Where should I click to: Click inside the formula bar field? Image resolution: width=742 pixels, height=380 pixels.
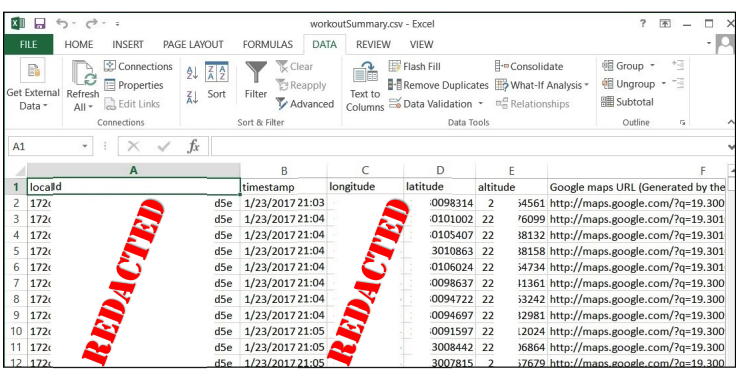[471, 147]
